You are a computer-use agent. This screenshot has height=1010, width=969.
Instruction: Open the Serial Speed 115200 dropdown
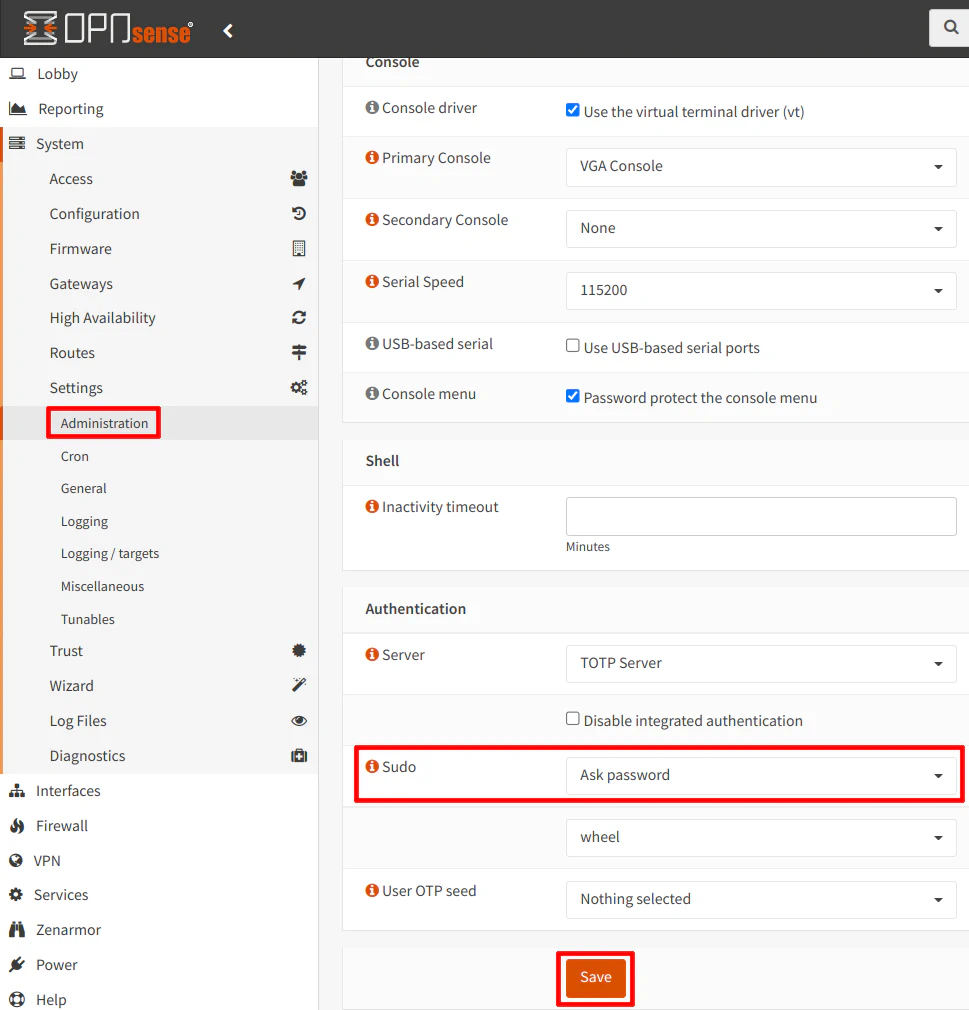(x=761, y=291)
